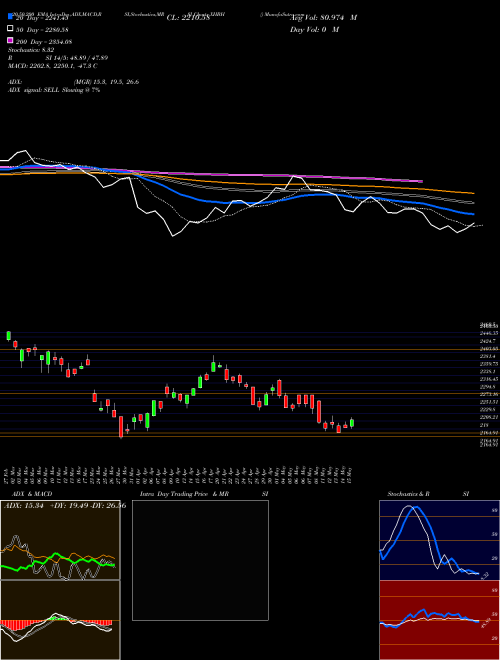Click the Avg Vol 80.974 M label
500x660 pixels.
tap(323, 18)
